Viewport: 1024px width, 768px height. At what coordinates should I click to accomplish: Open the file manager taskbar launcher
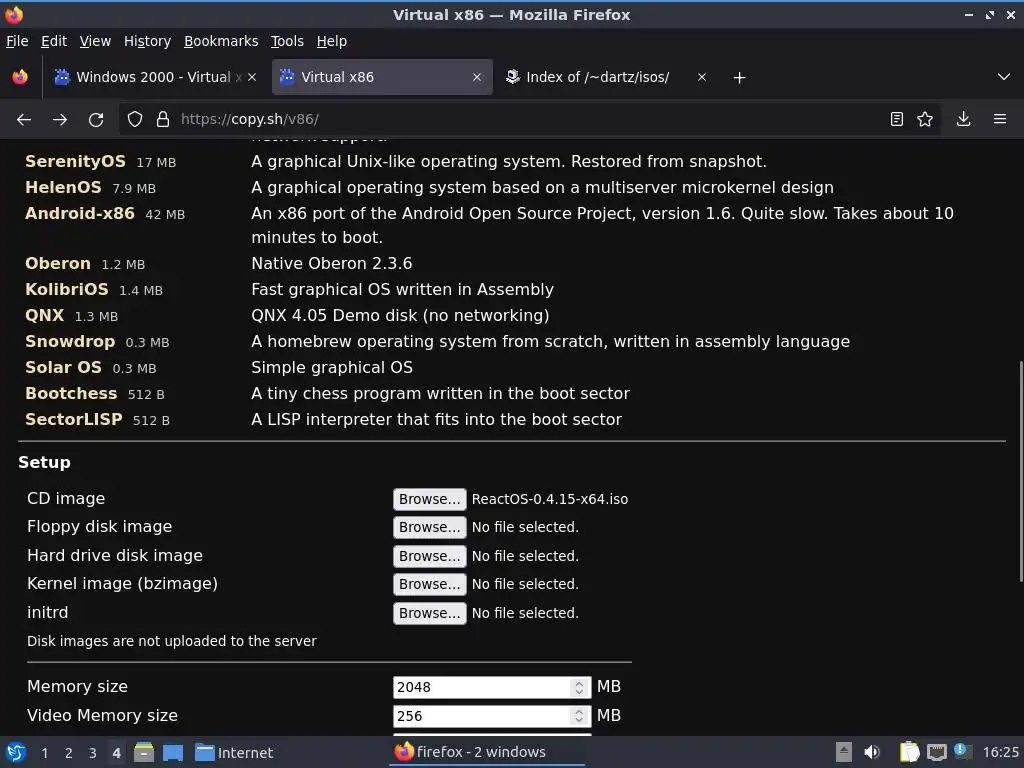point(144,752)
